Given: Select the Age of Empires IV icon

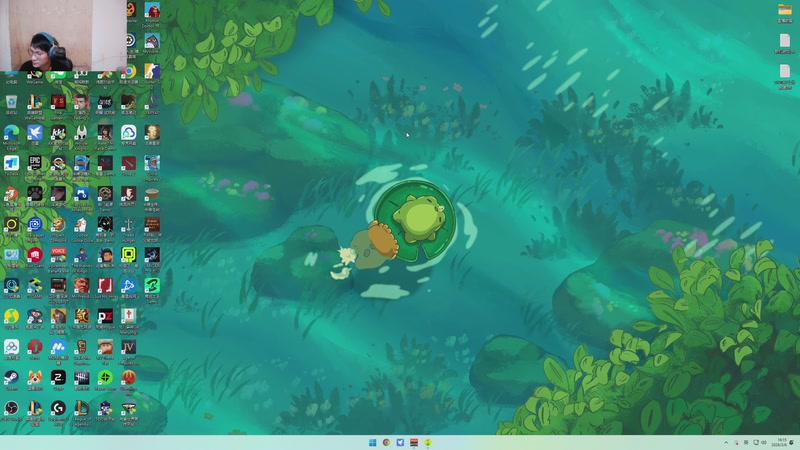Looking at the screenshot, I should tap(129, 347).
